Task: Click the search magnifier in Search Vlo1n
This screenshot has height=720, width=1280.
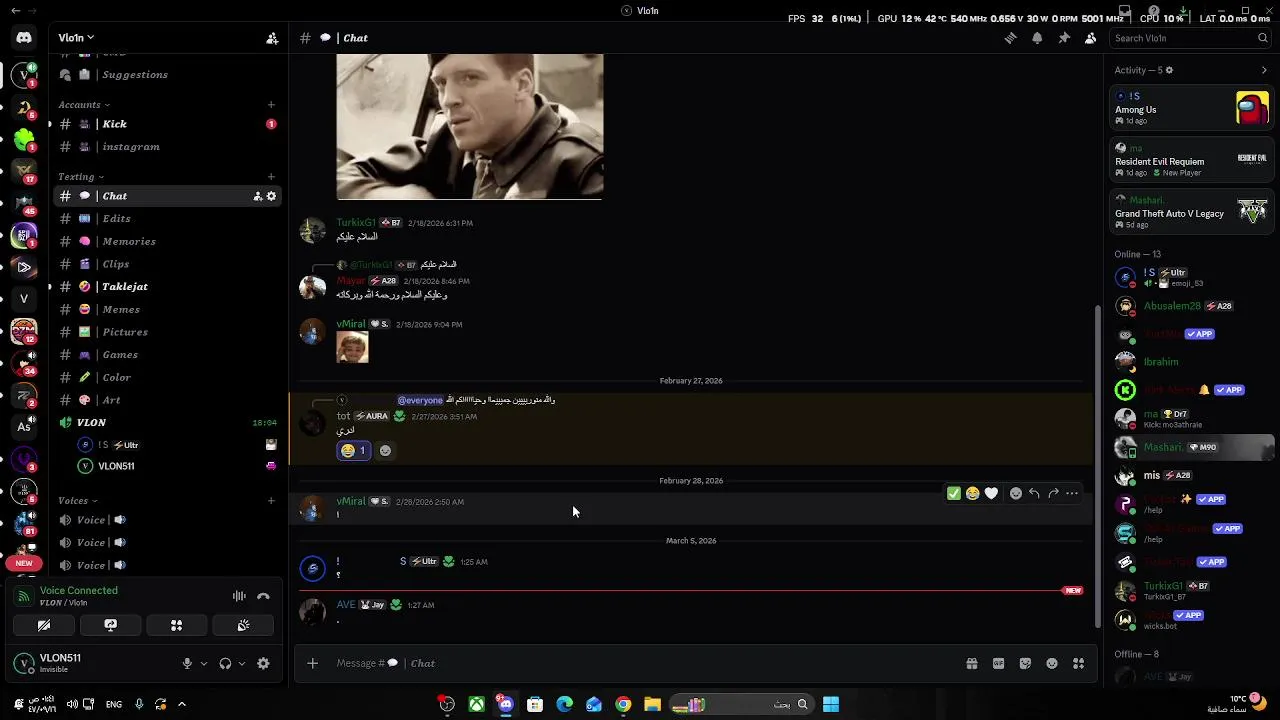Action: [x=1263, y=38]
